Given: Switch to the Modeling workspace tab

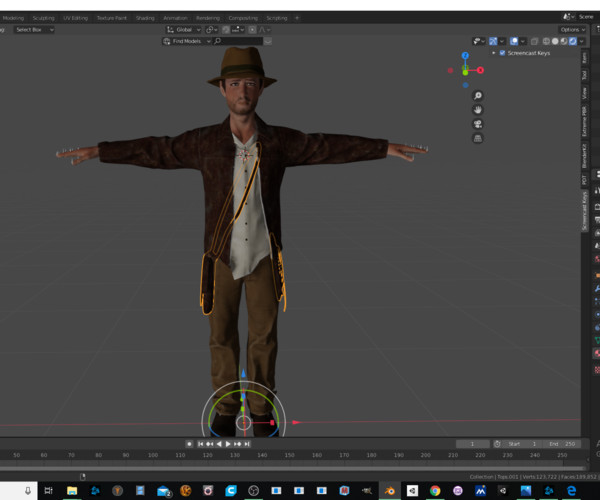Looking at the screenshot, I should 13,18.
